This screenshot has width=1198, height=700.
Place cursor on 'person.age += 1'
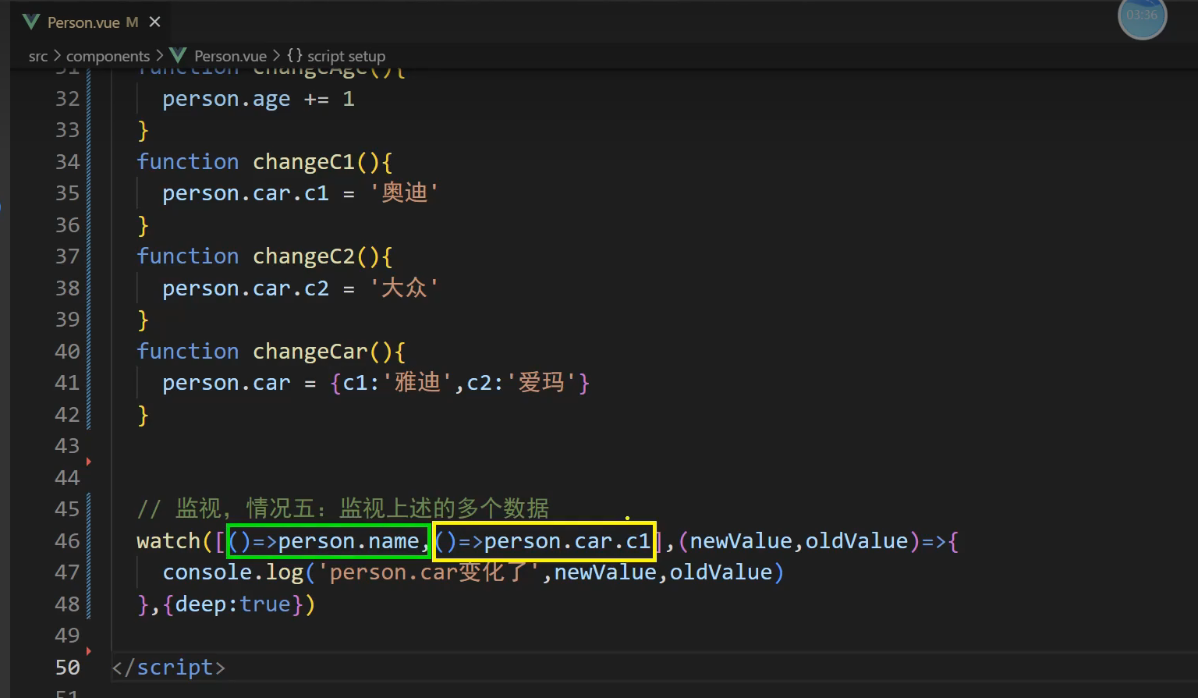pos(258,99)
